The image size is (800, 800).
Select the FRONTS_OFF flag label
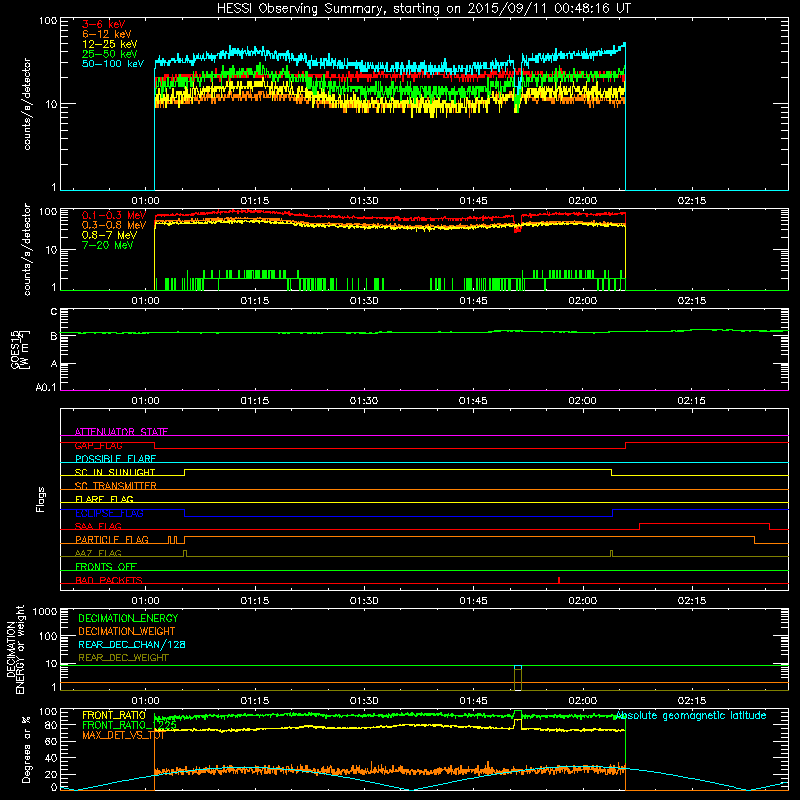106,566
